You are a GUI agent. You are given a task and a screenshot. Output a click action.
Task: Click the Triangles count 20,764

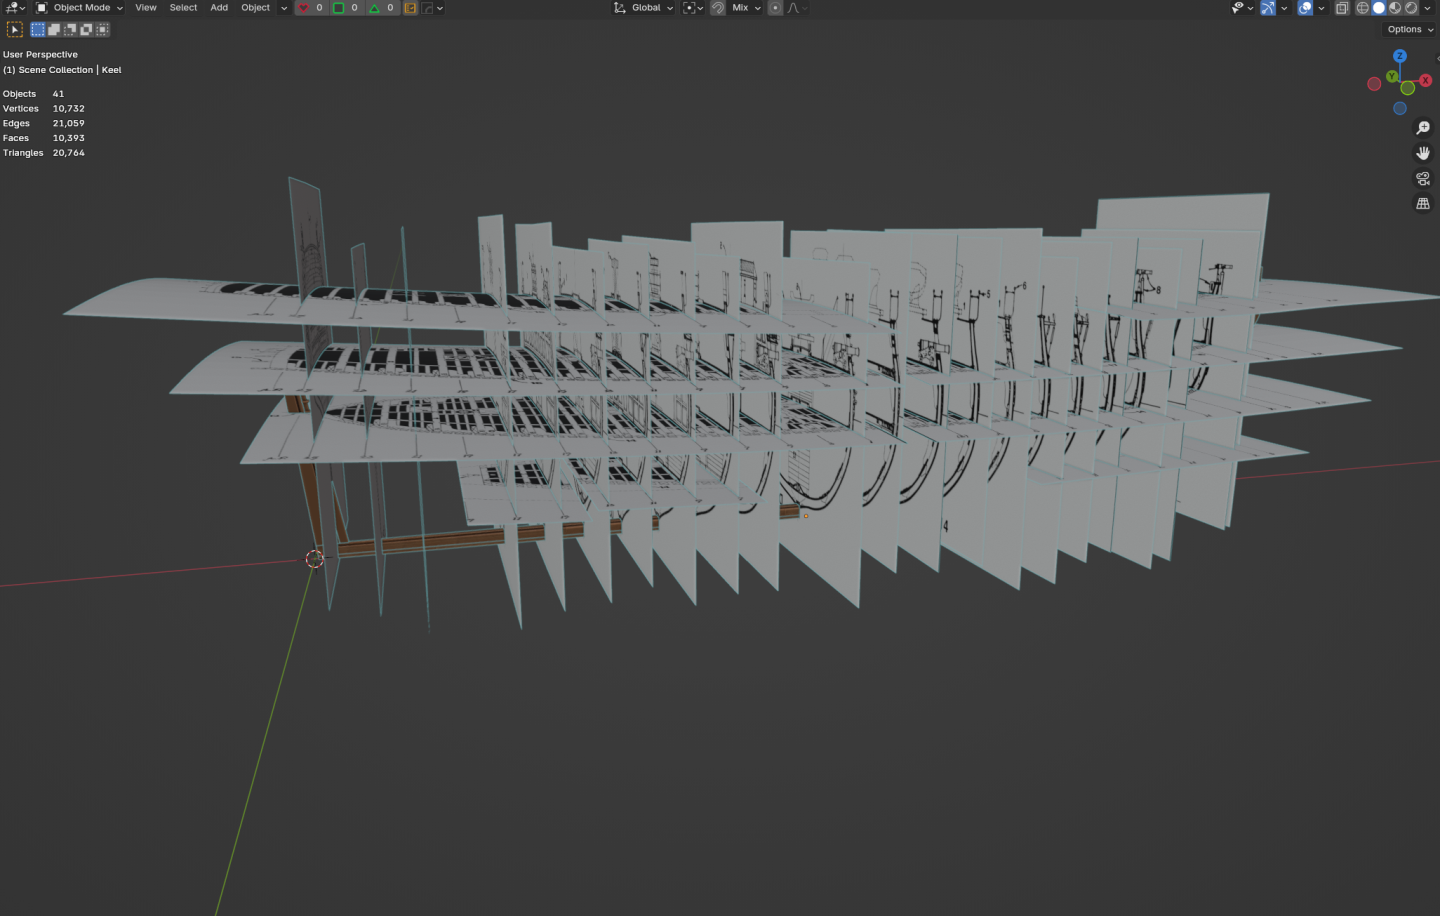pyautogui.click(x=69, y=153)
